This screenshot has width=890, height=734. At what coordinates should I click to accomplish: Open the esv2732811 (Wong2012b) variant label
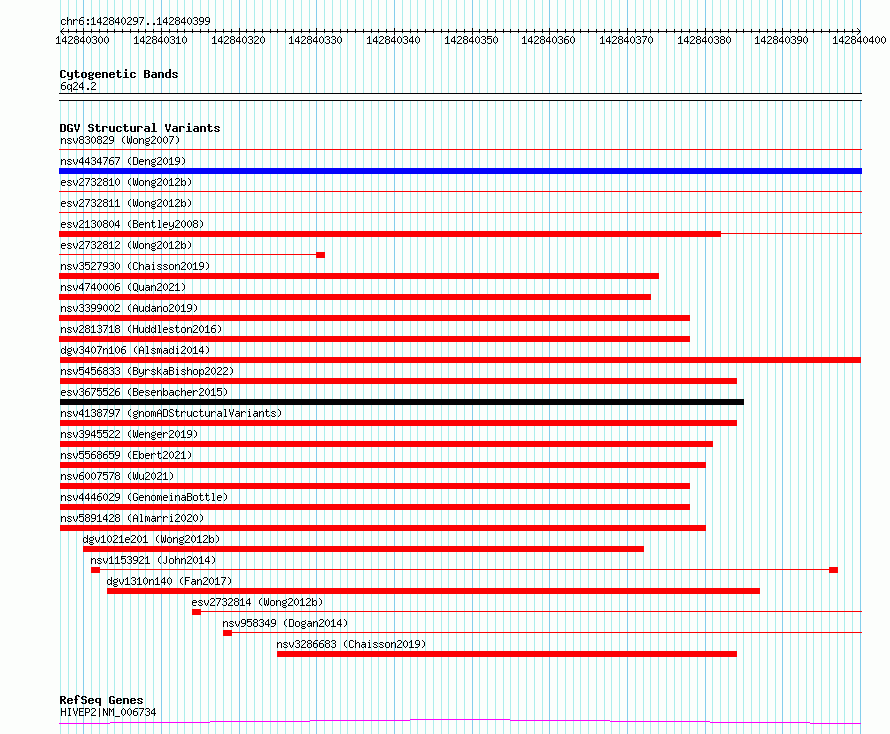coord(126,203)
